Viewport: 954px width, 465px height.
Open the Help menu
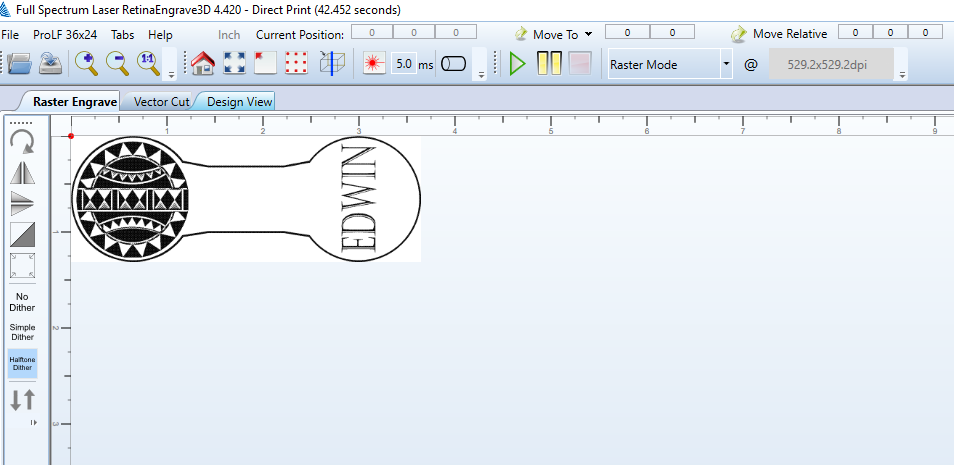[161, 35]
